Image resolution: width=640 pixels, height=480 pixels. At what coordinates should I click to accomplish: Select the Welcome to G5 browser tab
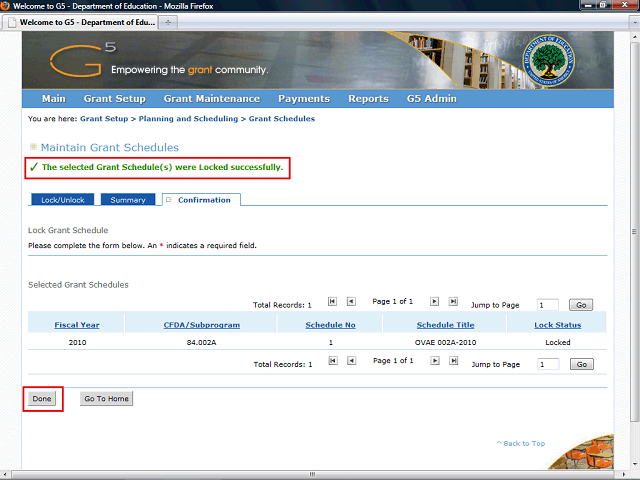pyautogui.click(x=80, y=22)
